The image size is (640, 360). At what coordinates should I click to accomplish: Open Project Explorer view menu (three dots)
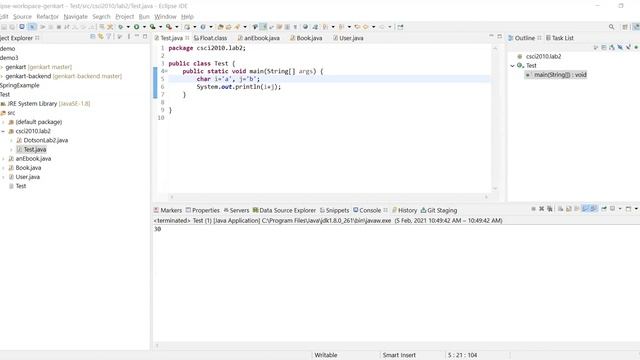[129, 37]
